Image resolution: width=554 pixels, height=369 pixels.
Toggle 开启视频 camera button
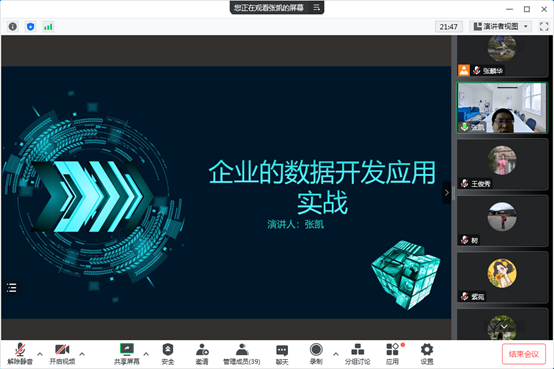pos(62,354)
